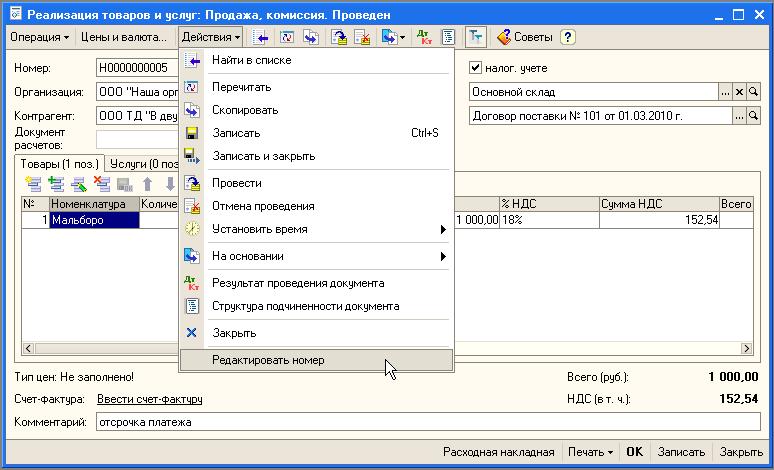Click the '18%' cell in % НДС column
This screenshot has height=470, width=774.
click(x=549, y=220)
